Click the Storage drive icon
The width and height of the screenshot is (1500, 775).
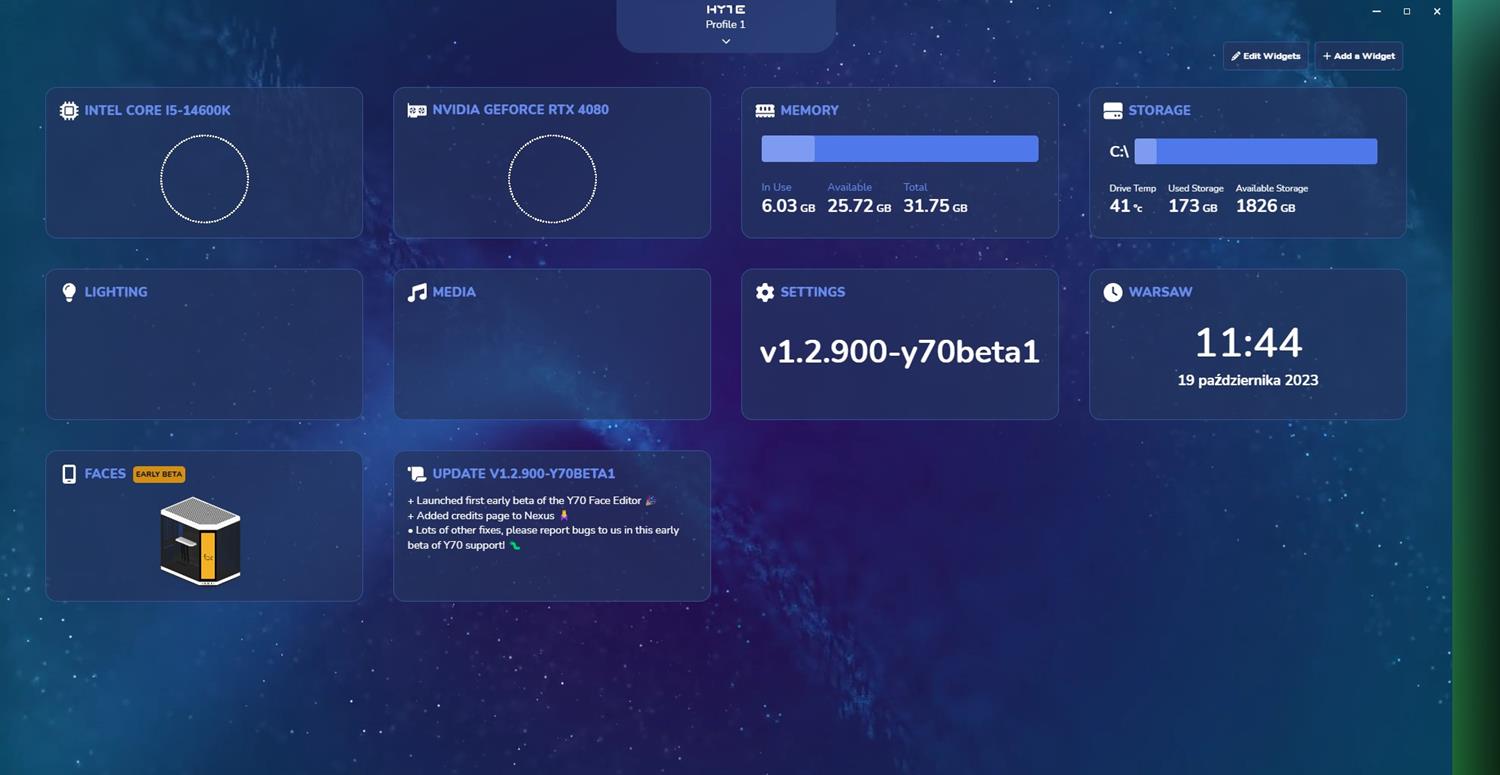1113,111
